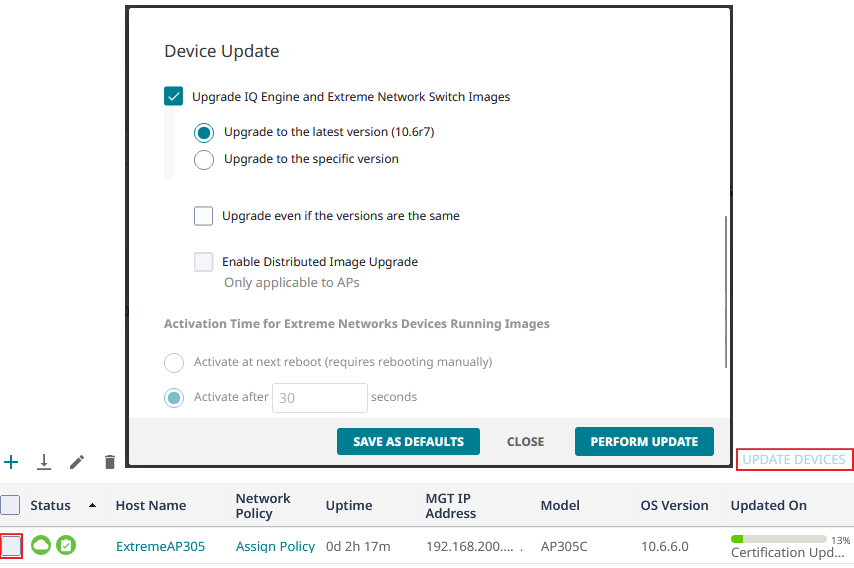The width and height of the screenshot is (854, 568).
Task: Click PERFORM UPDATE button
Action: pyautogui.click(x=644, y=441)
